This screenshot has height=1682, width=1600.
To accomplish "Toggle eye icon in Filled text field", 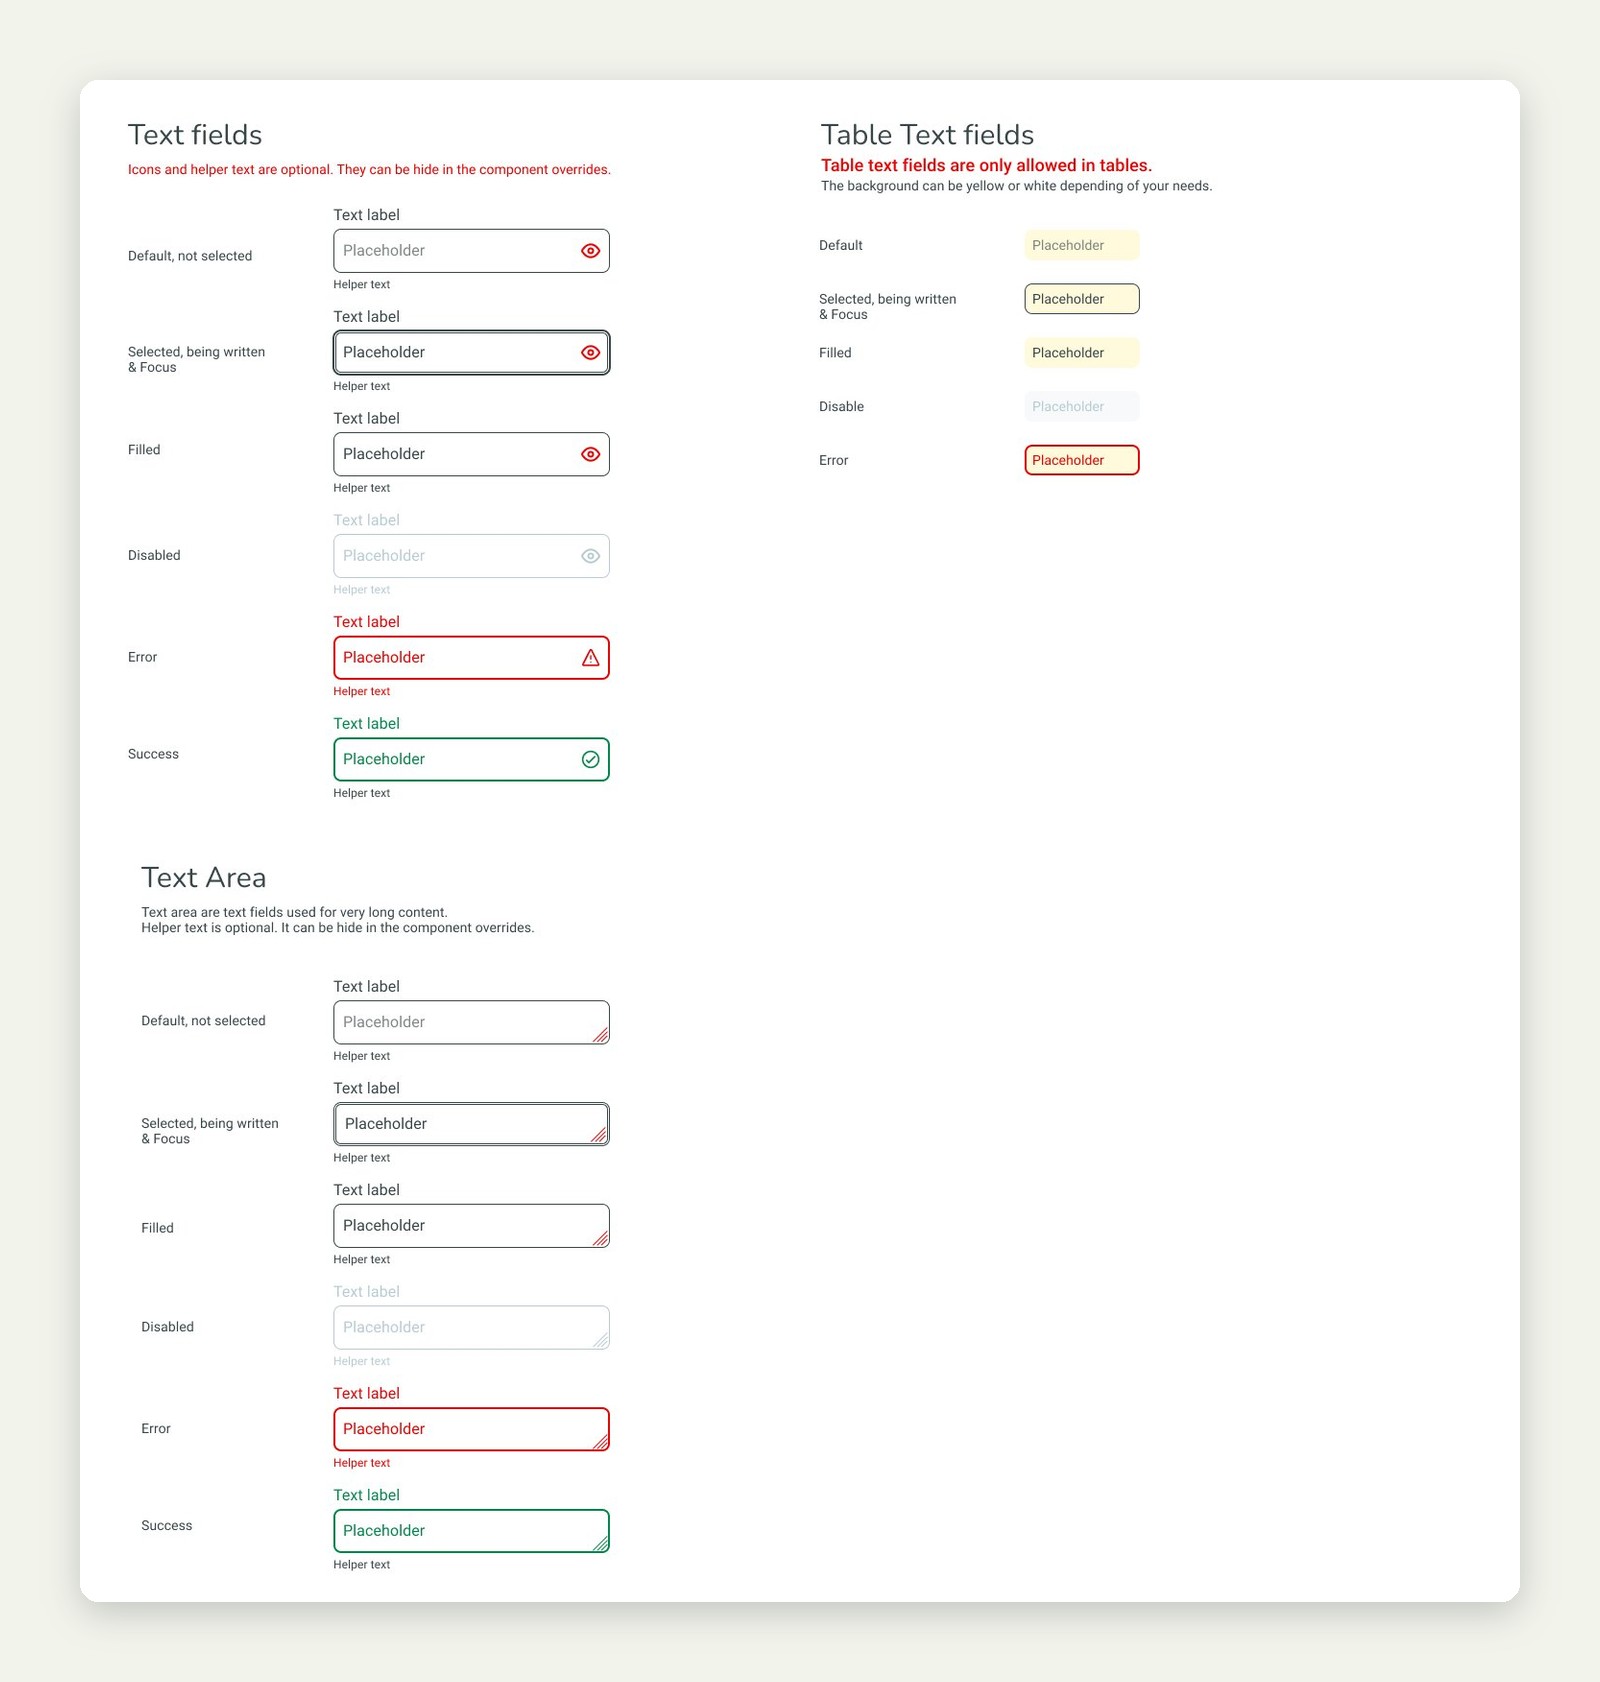I will point(591,454).
